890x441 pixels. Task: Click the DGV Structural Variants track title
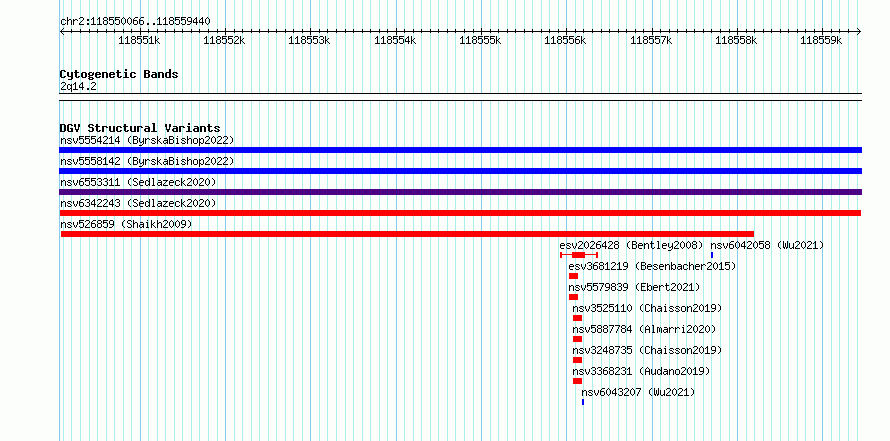[140, 128]
